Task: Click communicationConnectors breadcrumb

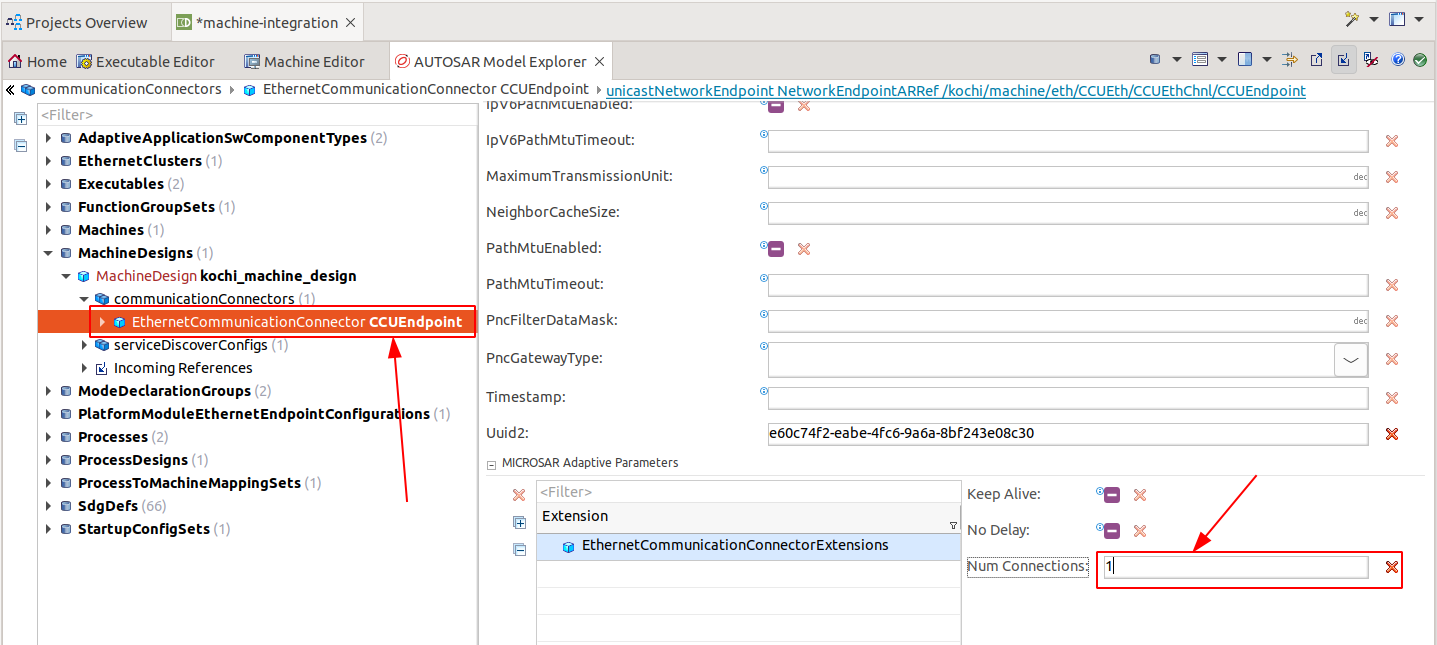Action: coord(131,89)
